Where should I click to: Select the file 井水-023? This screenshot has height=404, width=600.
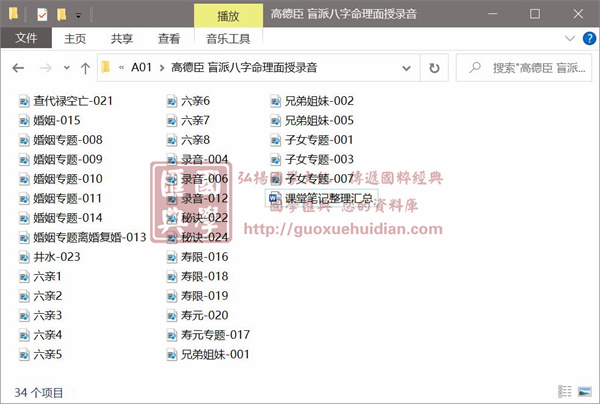(x=50, y=257)
